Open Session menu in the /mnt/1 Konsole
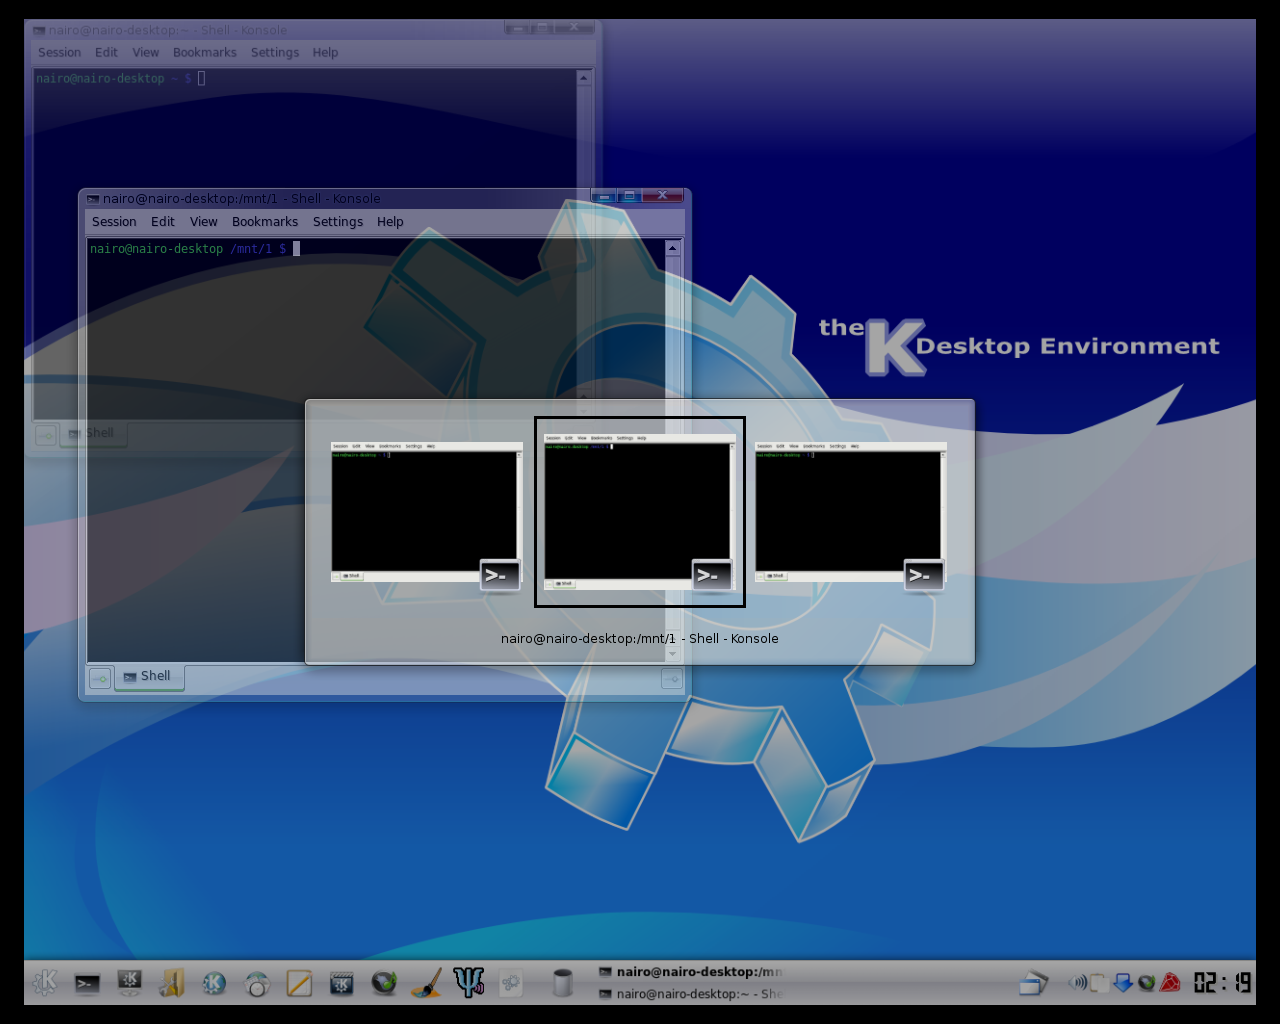Image resolution: width=1280 pixels, height=1024 pixels. tap(114, 222)
